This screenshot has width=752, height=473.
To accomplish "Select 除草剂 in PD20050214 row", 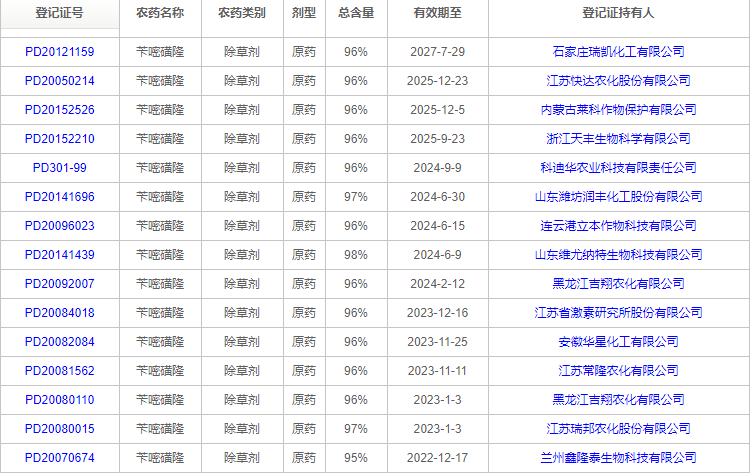I will [x=242, y=81].
